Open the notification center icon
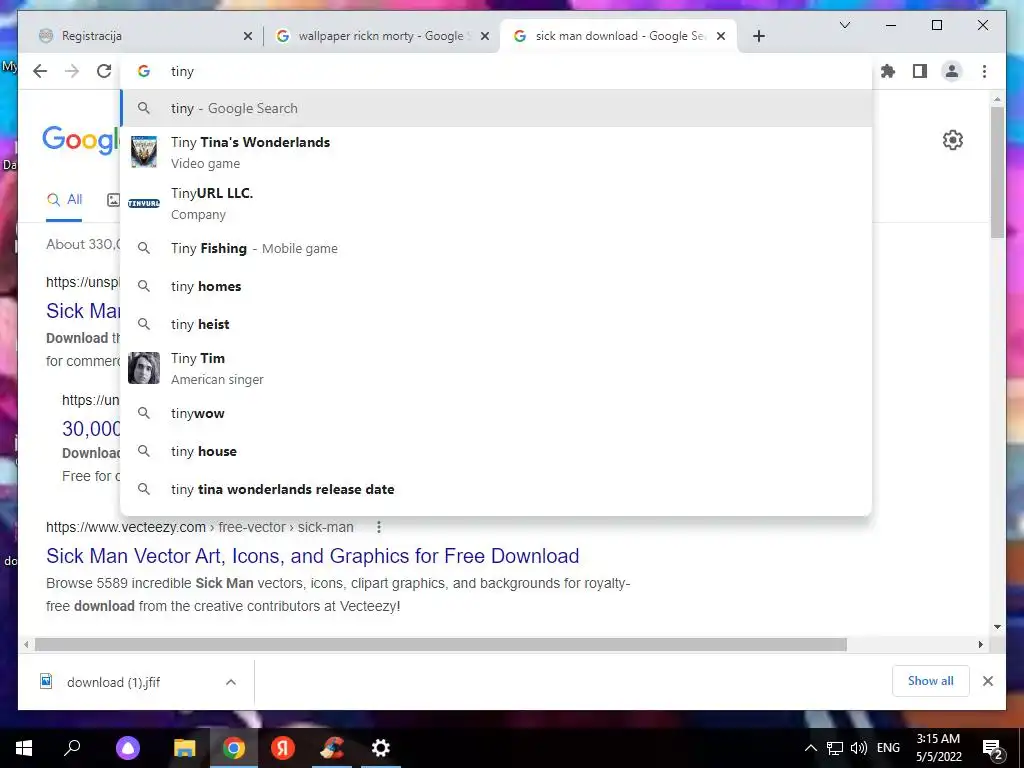This screenshot has width=1024, height=768. 992,748
